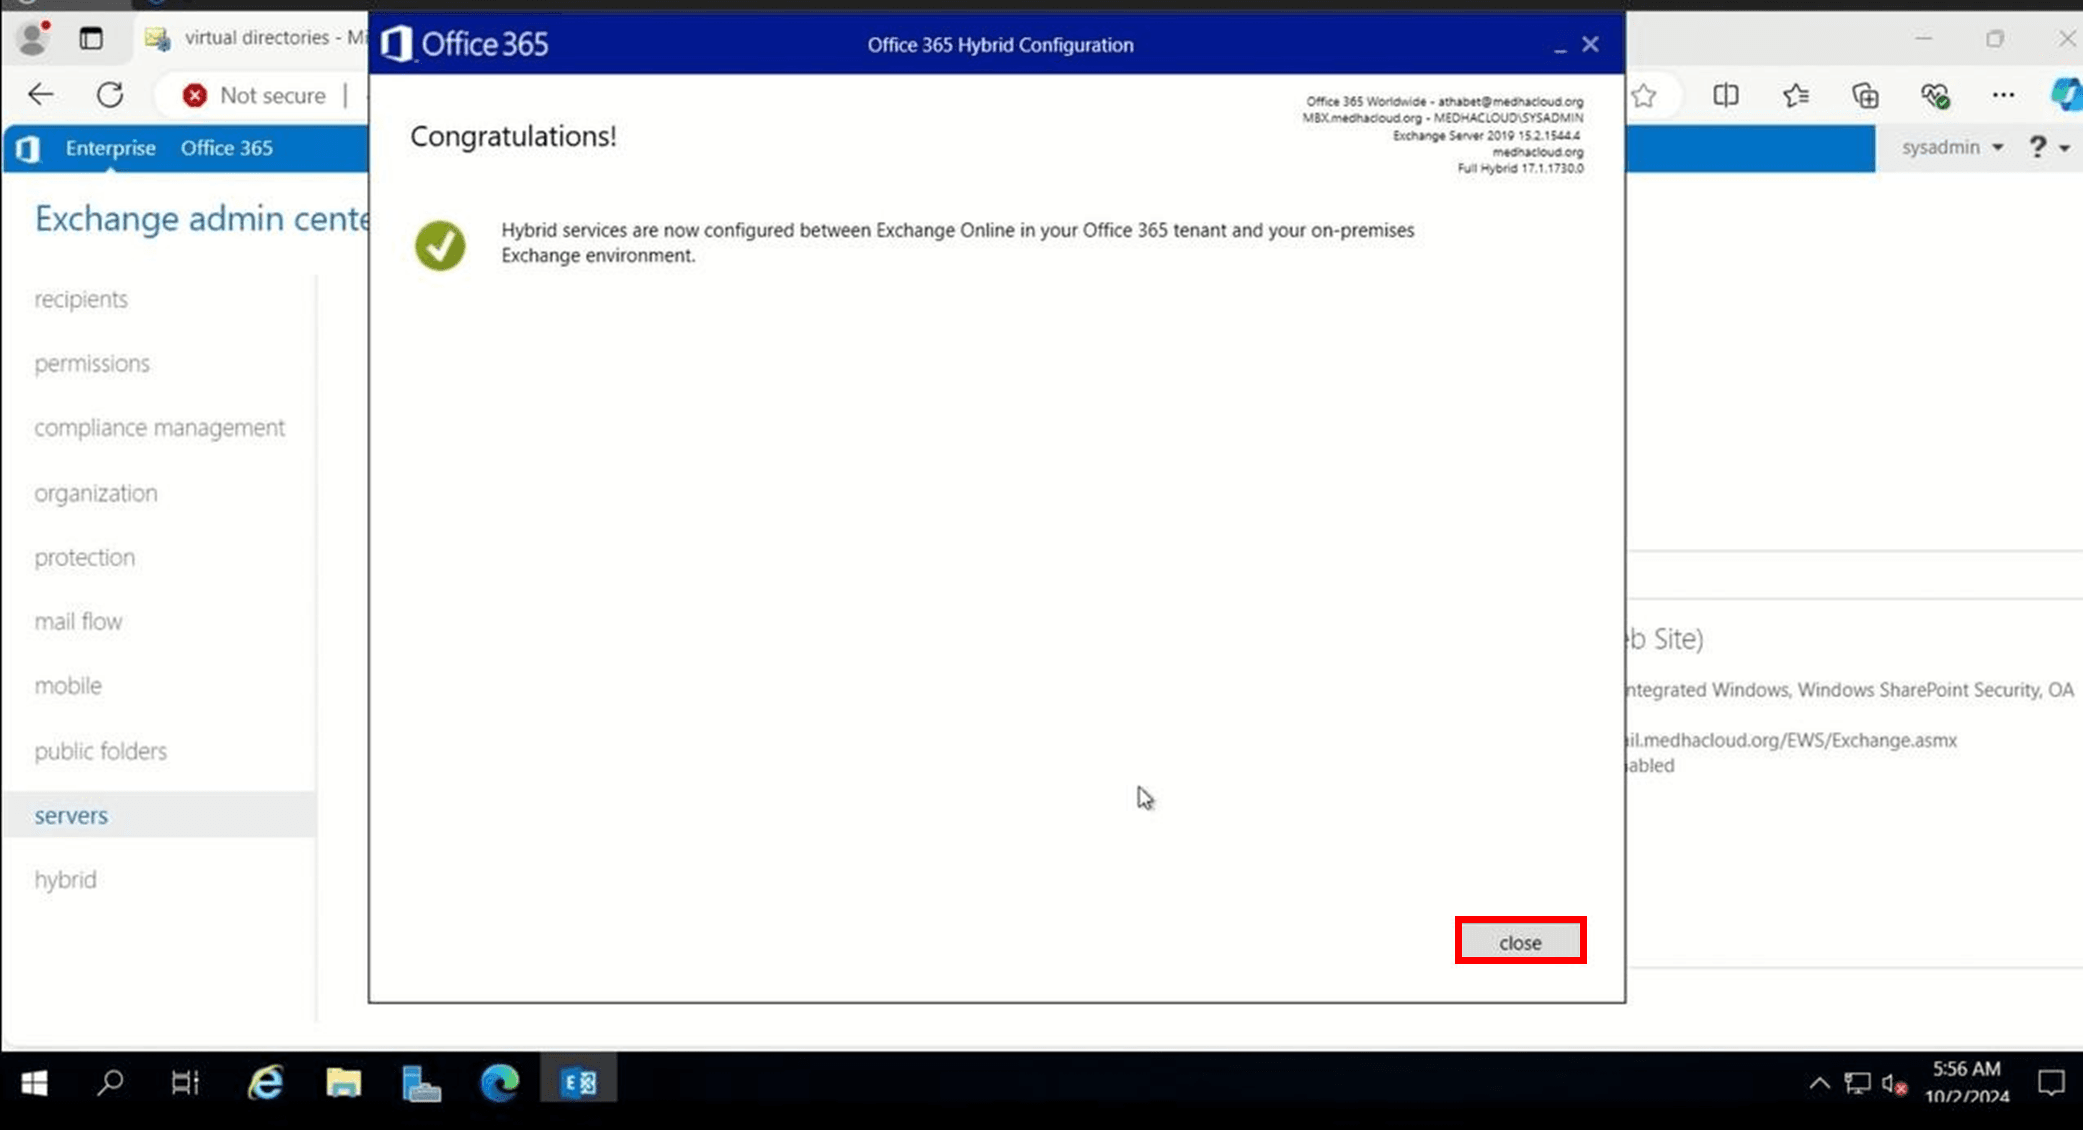Open the browser split screen icon
2083x1130 pixels.
[x=1725, y=95]
